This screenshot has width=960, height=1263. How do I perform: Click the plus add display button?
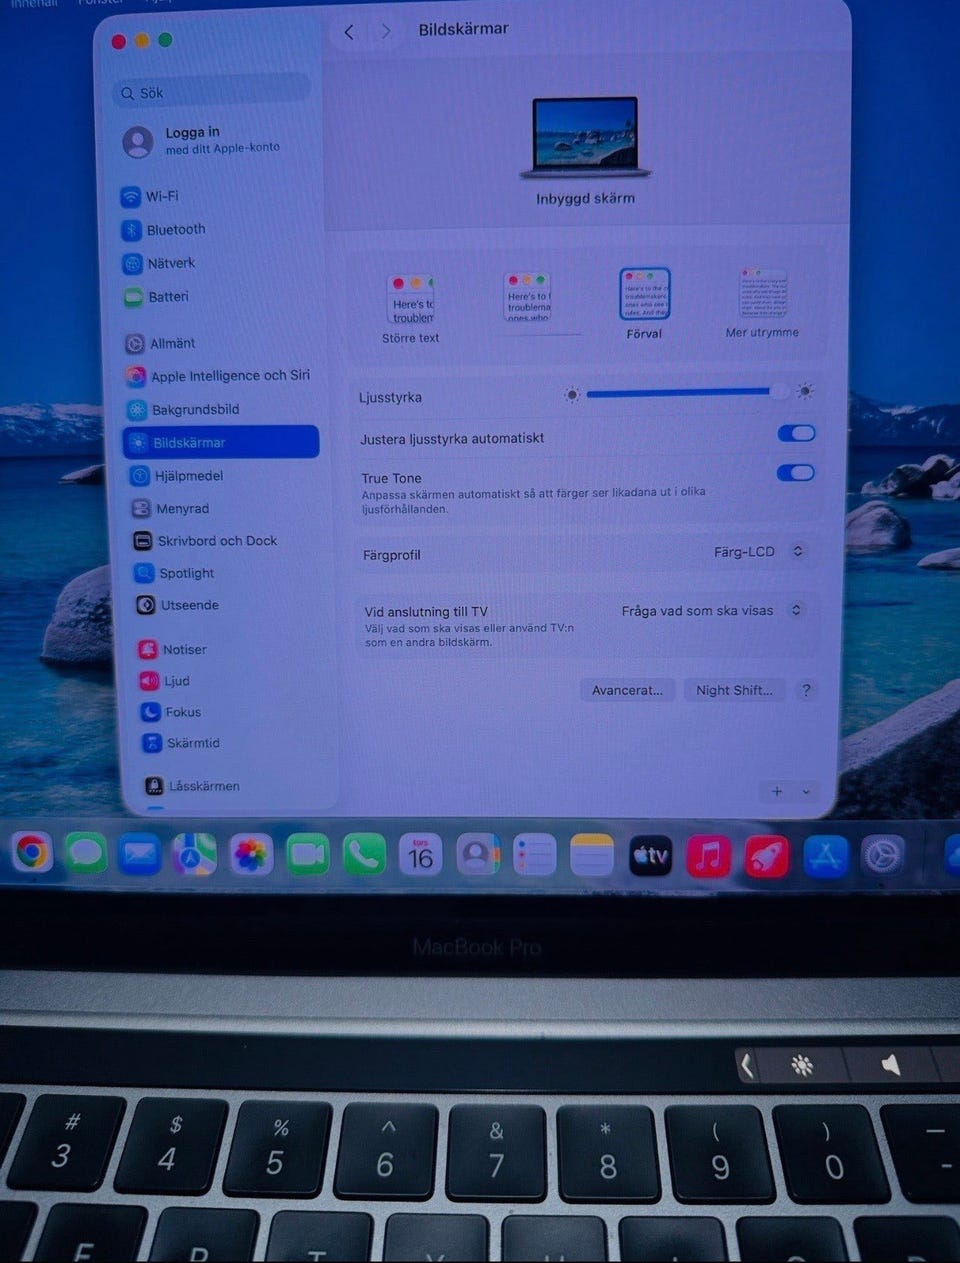click(x=777, y=791)
